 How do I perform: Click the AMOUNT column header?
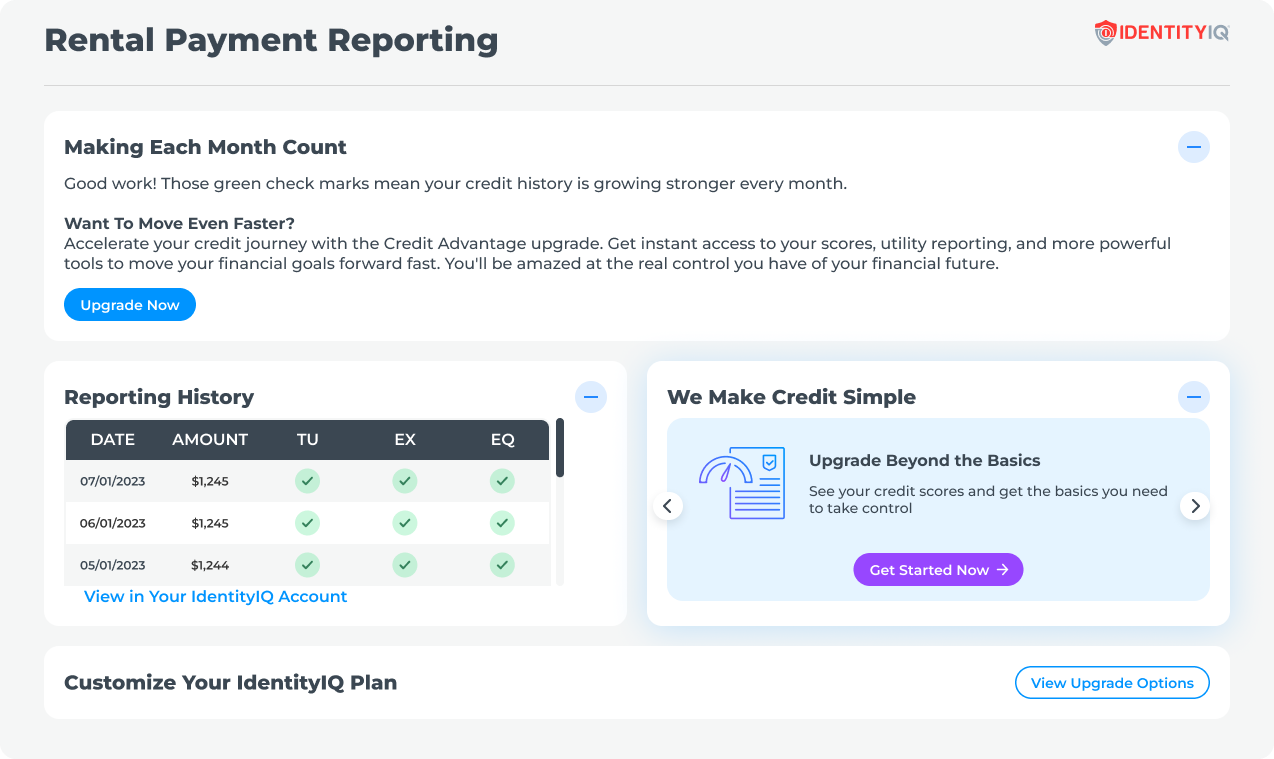[x=210, y=439]
